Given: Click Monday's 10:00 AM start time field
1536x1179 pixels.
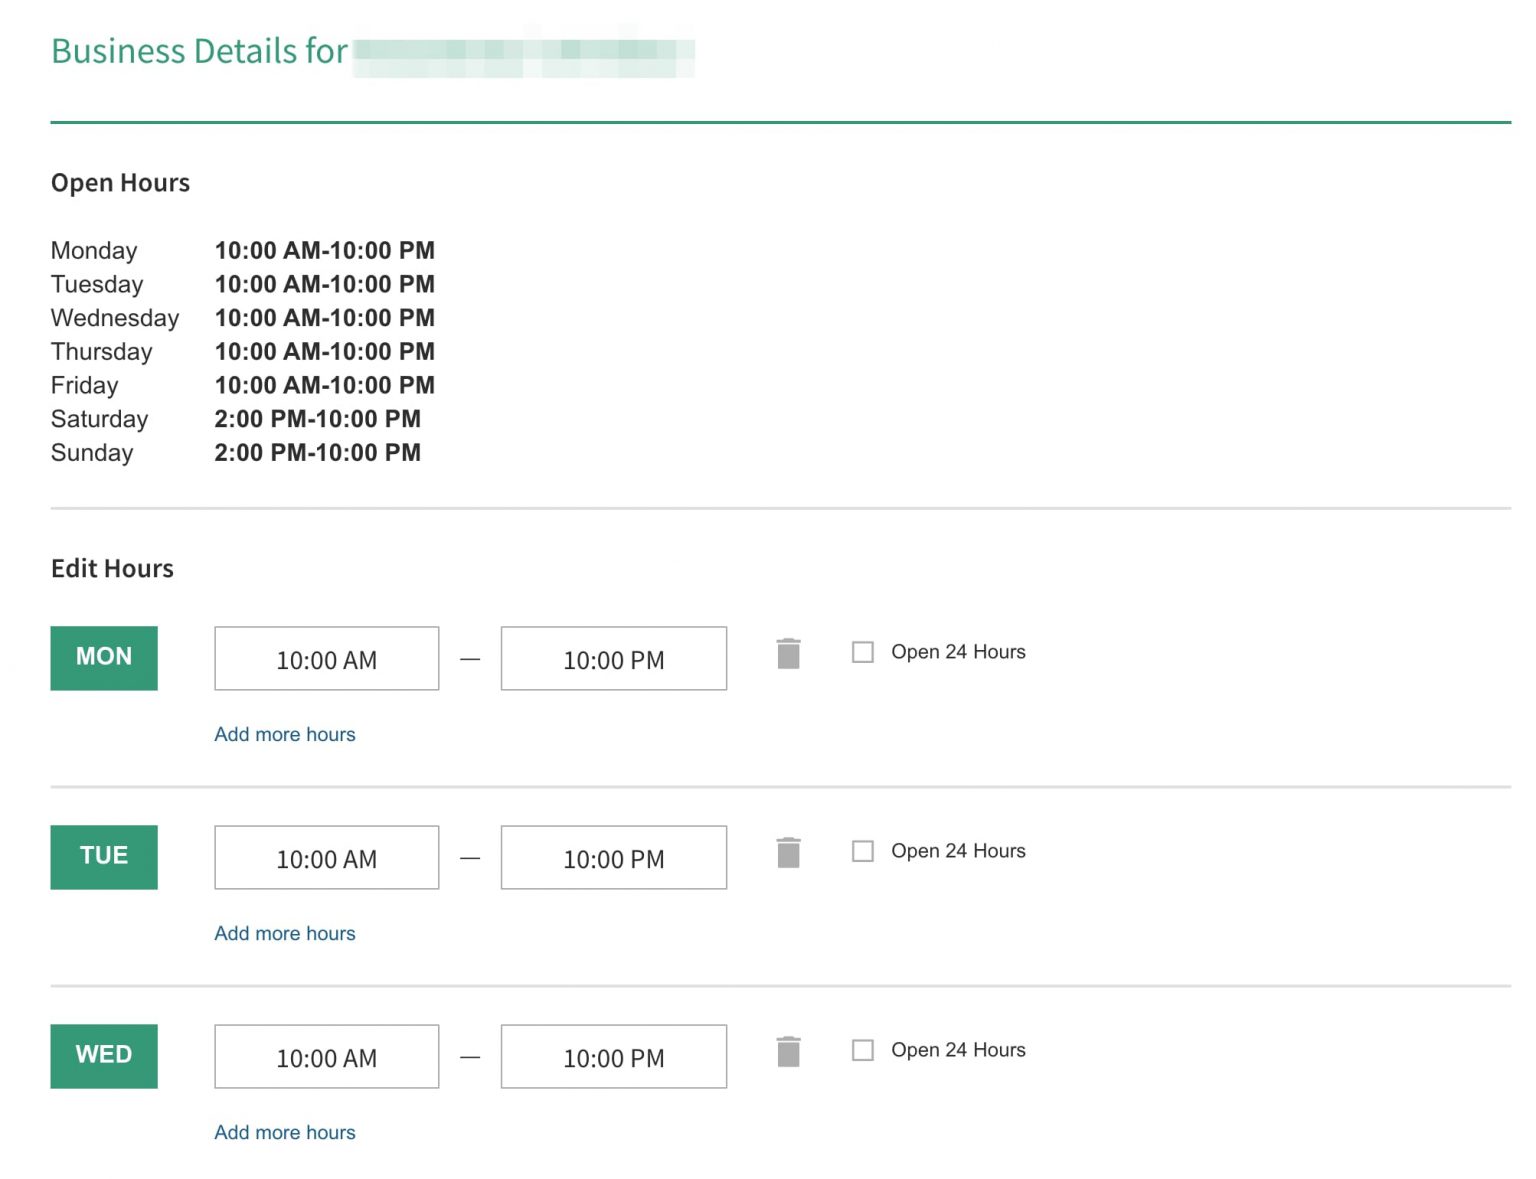Looking at the screenshot, I should pyautogui.click(x=326, y=658).
